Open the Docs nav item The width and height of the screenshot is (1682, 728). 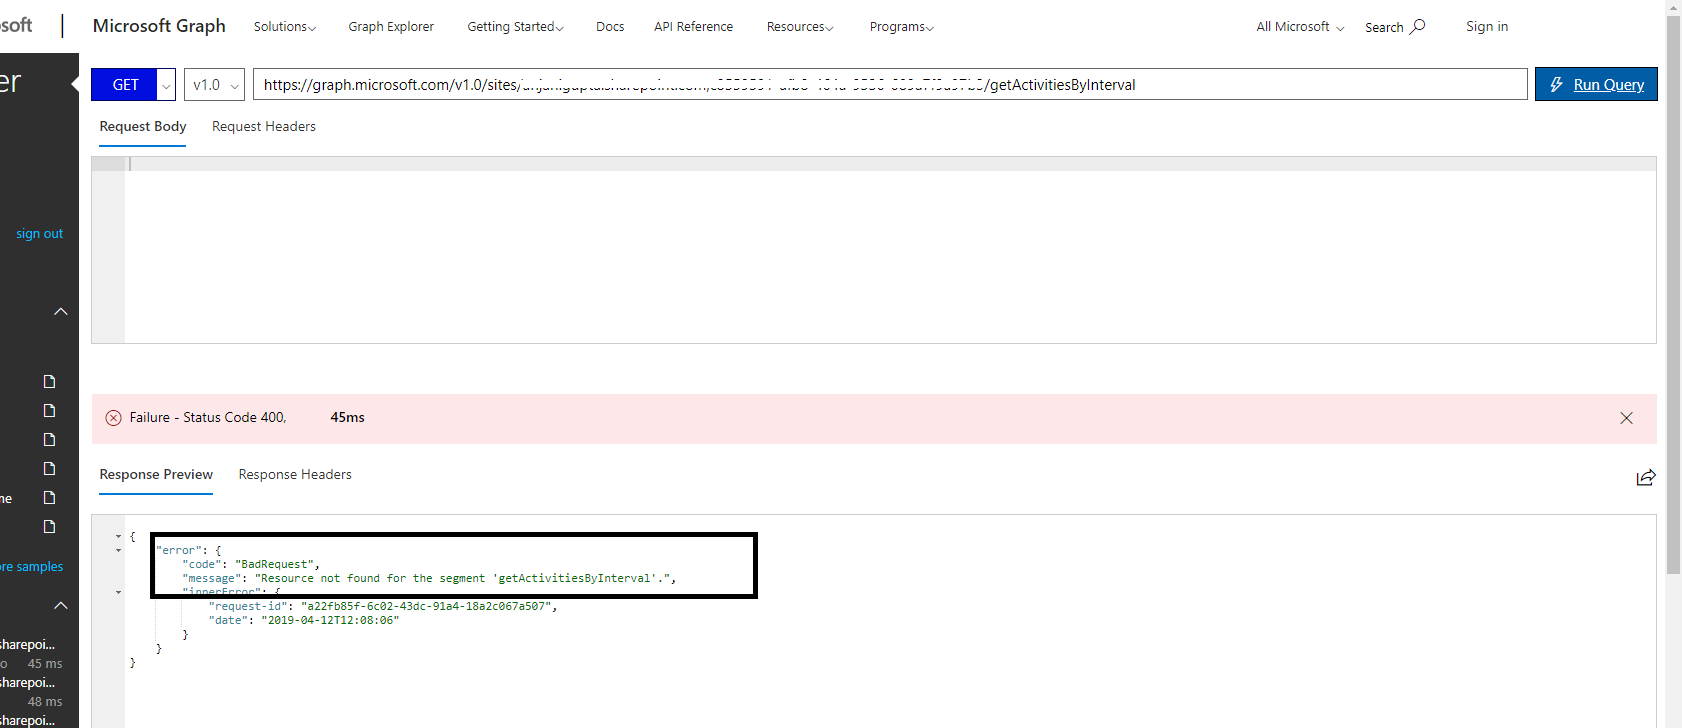pyautogui.click(x=610, y=27)
